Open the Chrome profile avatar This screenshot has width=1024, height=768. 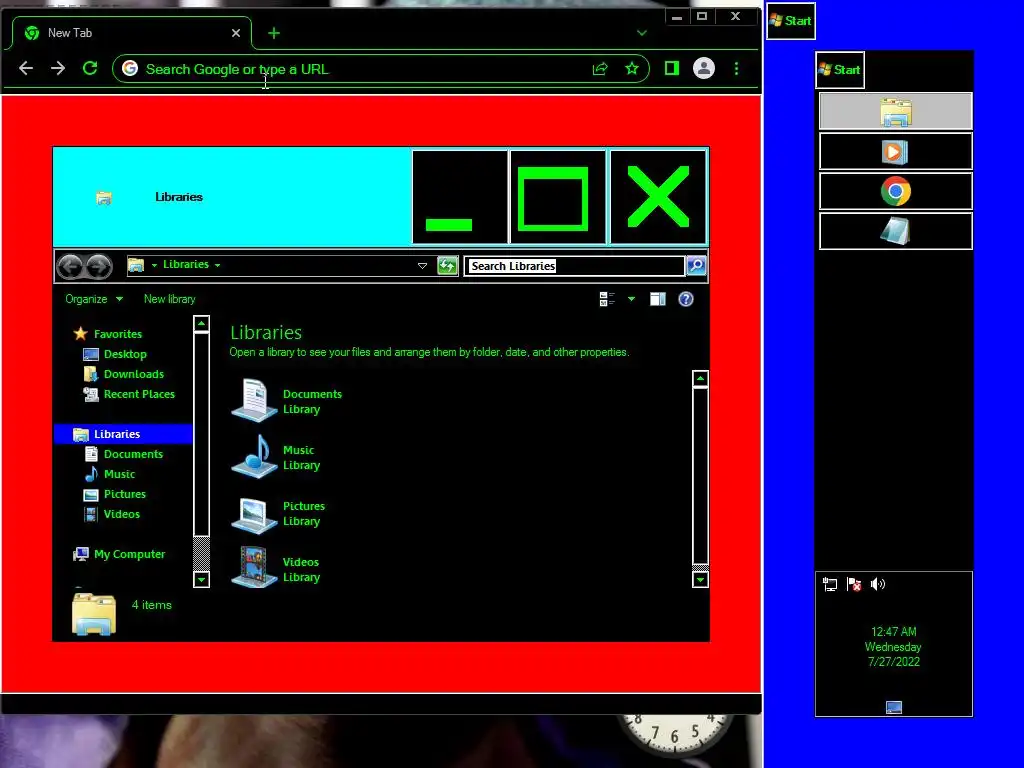pyautogui.click(x=703, y=68)
